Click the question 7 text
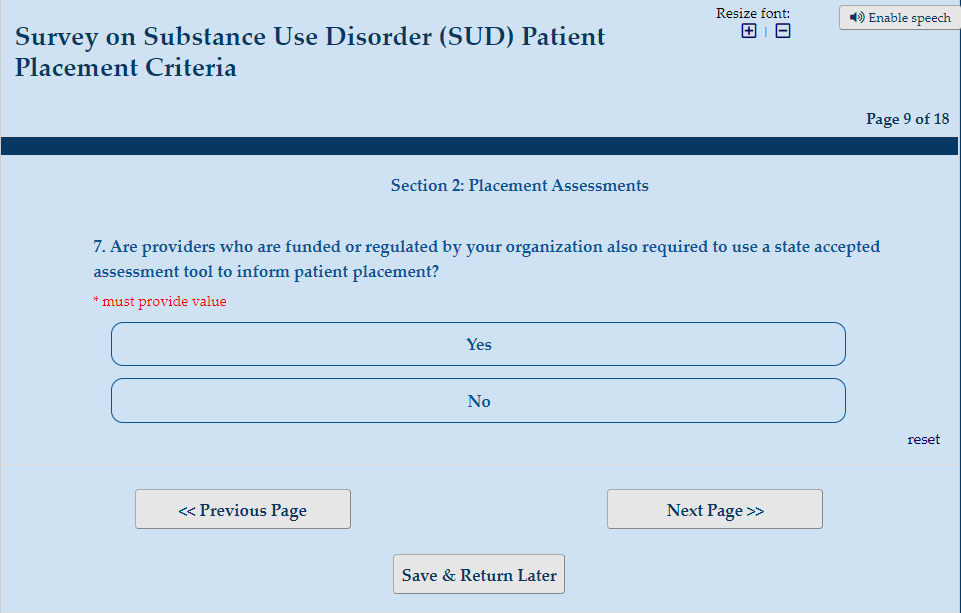This screenshot has height=613, width=961. (x=486, y=259)
